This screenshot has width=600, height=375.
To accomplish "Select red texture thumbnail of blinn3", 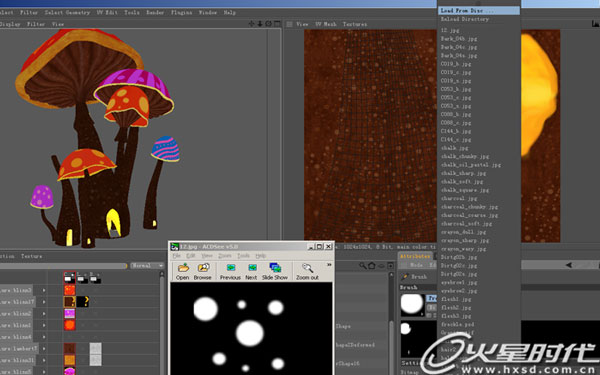I will point(70,290).
